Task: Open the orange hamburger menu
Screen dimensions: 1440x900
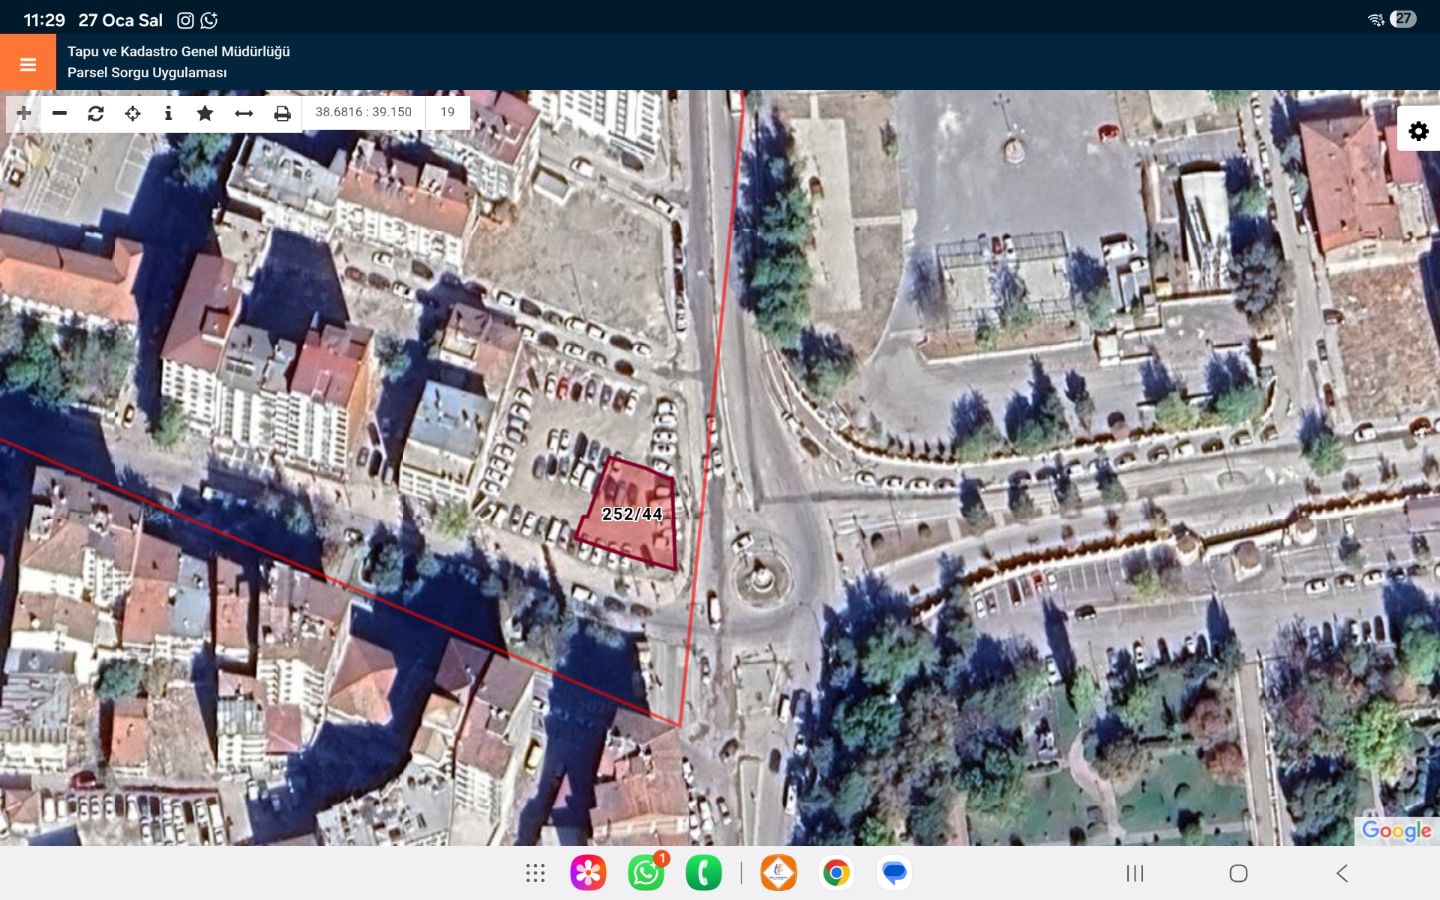Action: pos(28,64)
